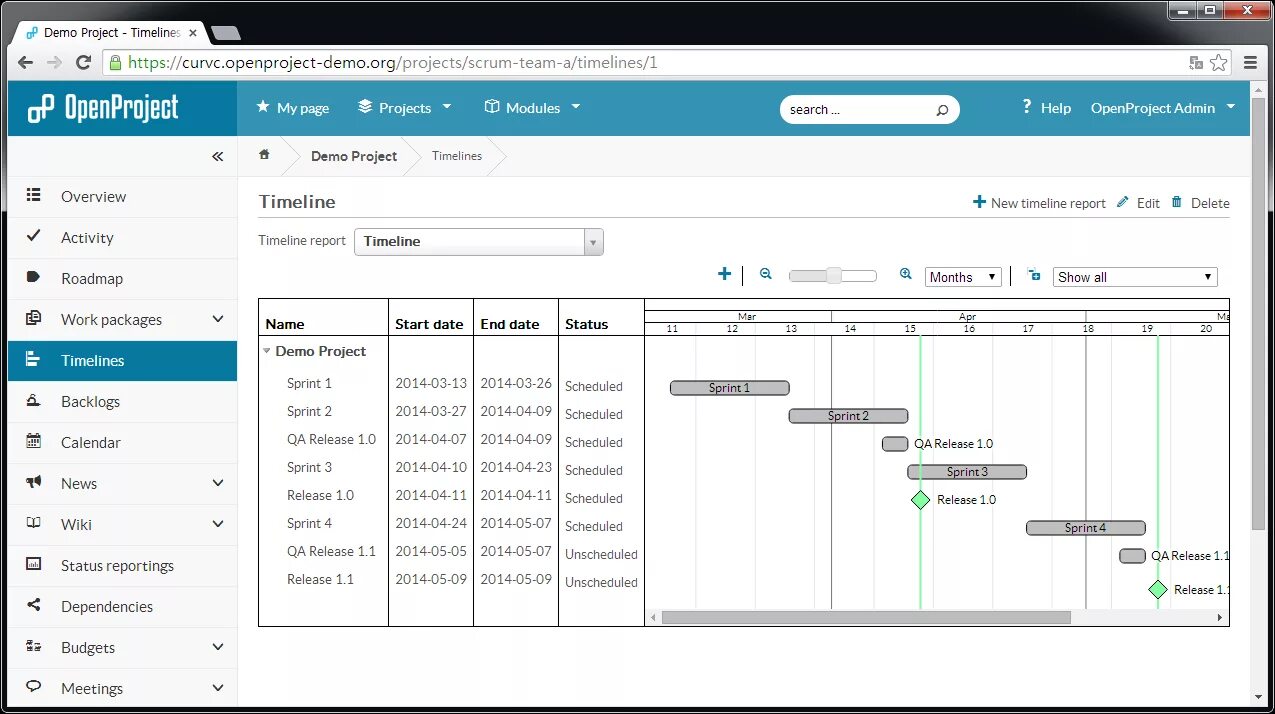Click the timeline zoom slider handle

point(834,275)
